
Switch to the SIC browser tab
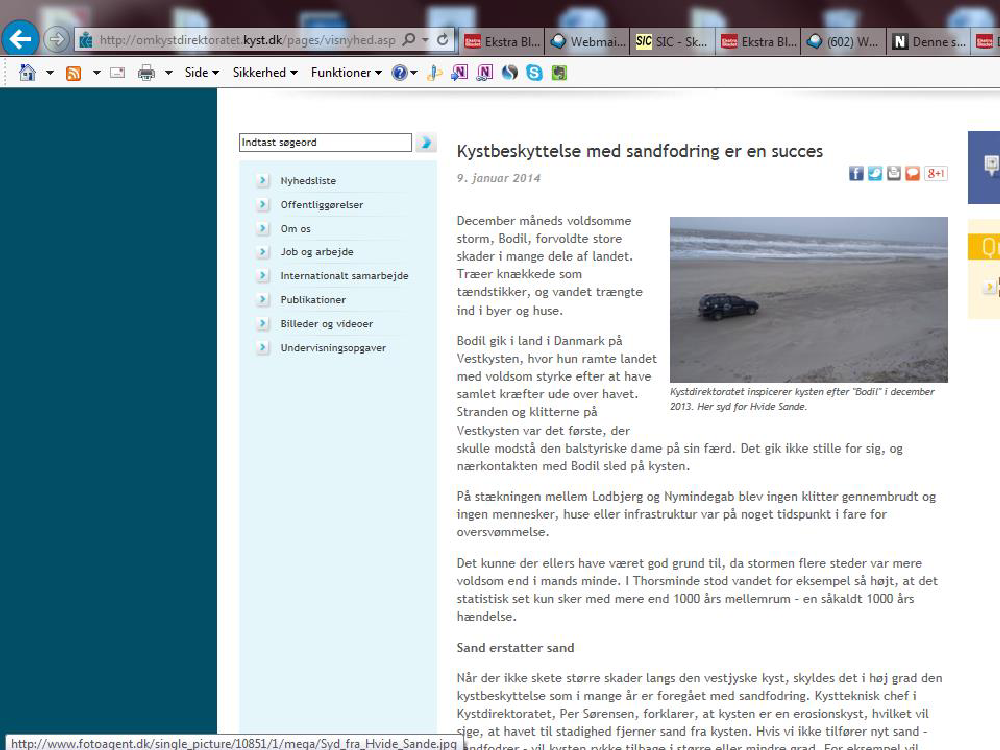[674, 41]
